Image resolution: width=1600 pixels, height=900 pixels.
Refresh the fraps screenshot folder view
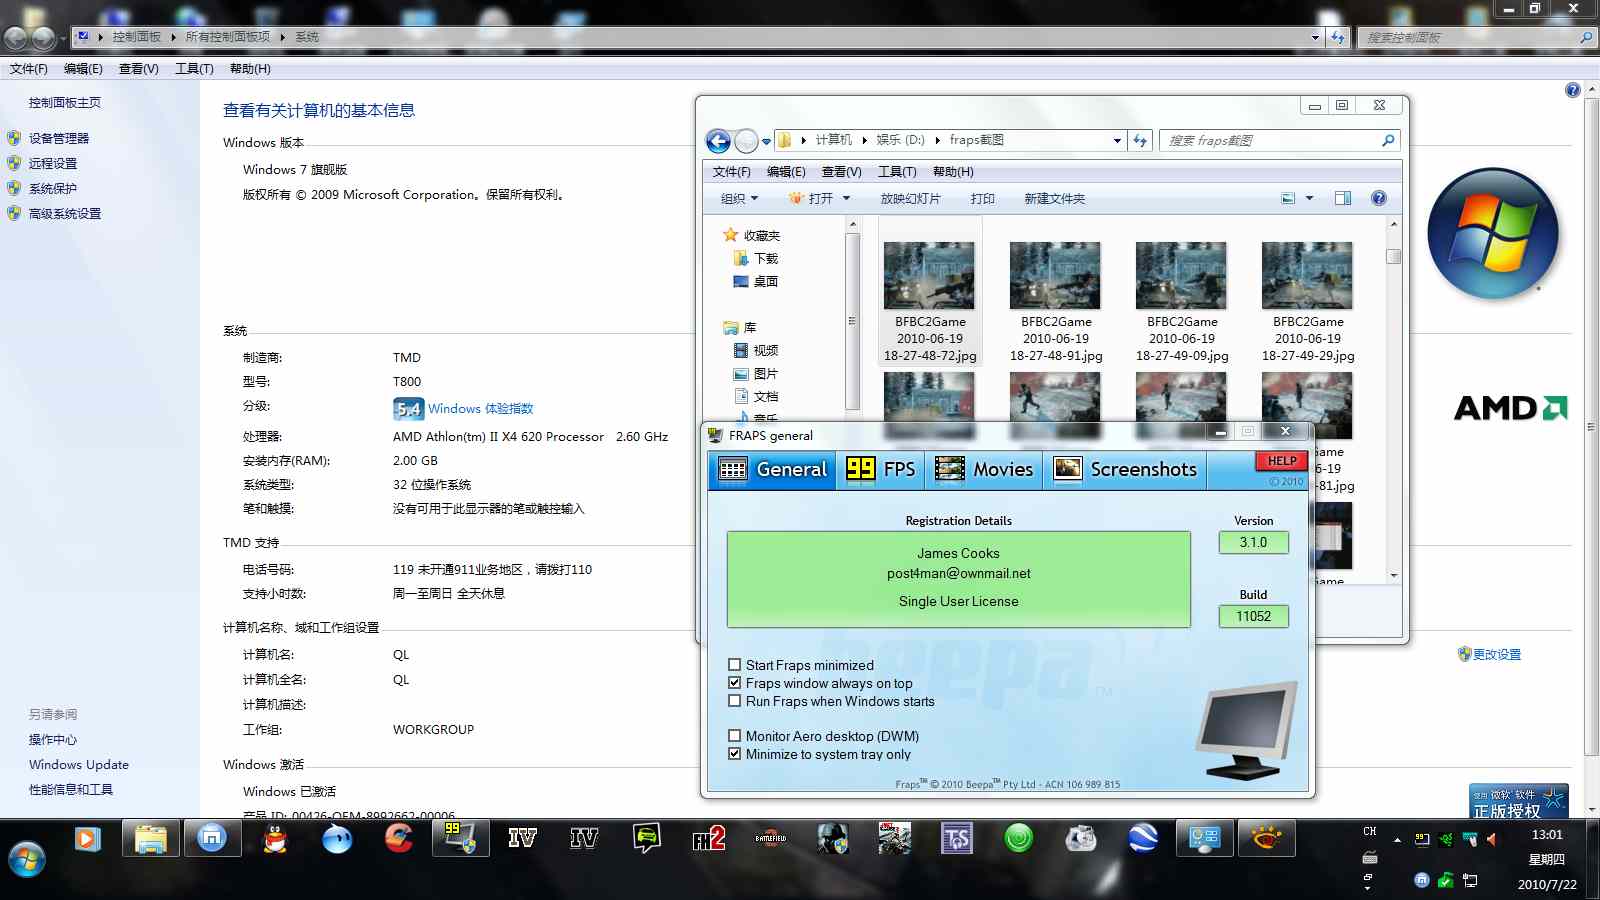1140,141
